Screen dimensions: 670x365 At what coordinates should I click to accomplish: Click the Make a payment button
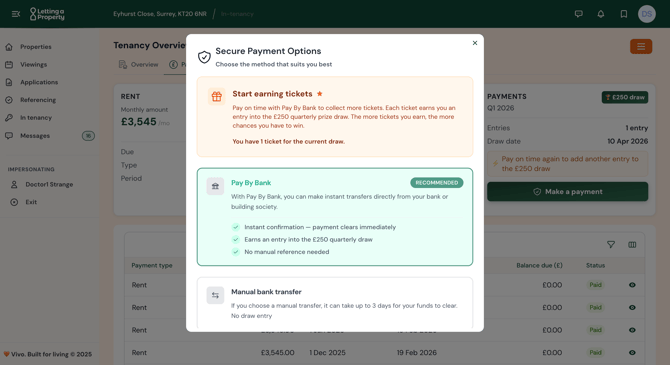tap(567, 191)
